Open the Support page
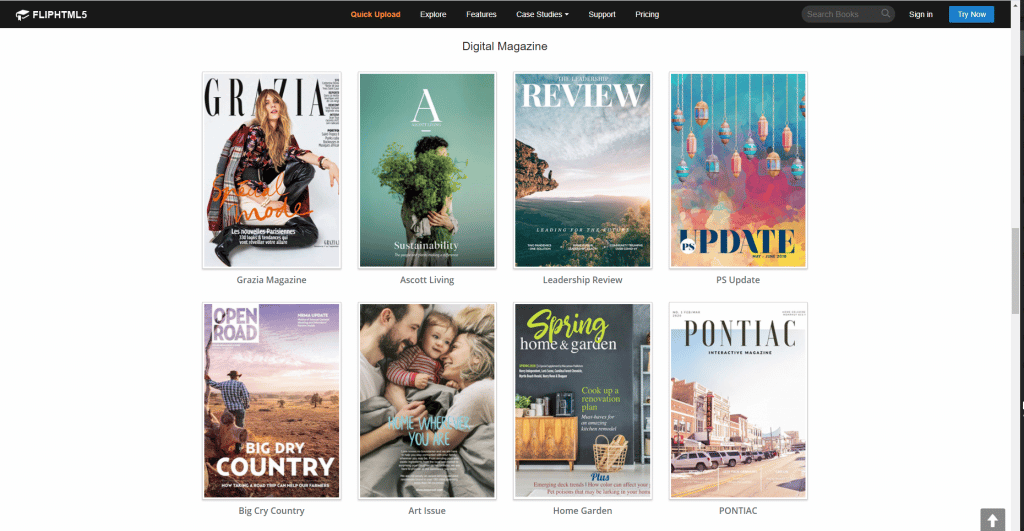 tap(601, 14)
